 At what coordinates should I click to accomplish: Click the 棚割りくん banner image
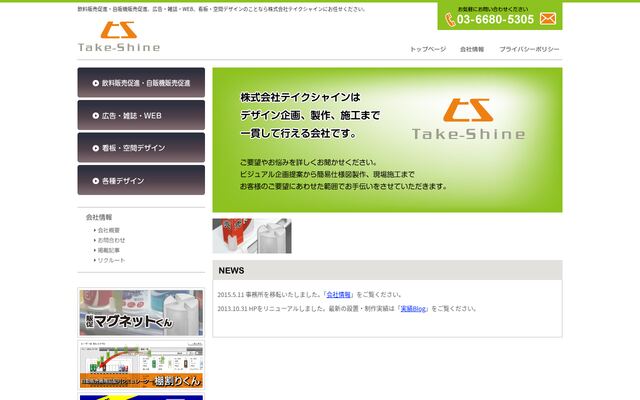141,365
